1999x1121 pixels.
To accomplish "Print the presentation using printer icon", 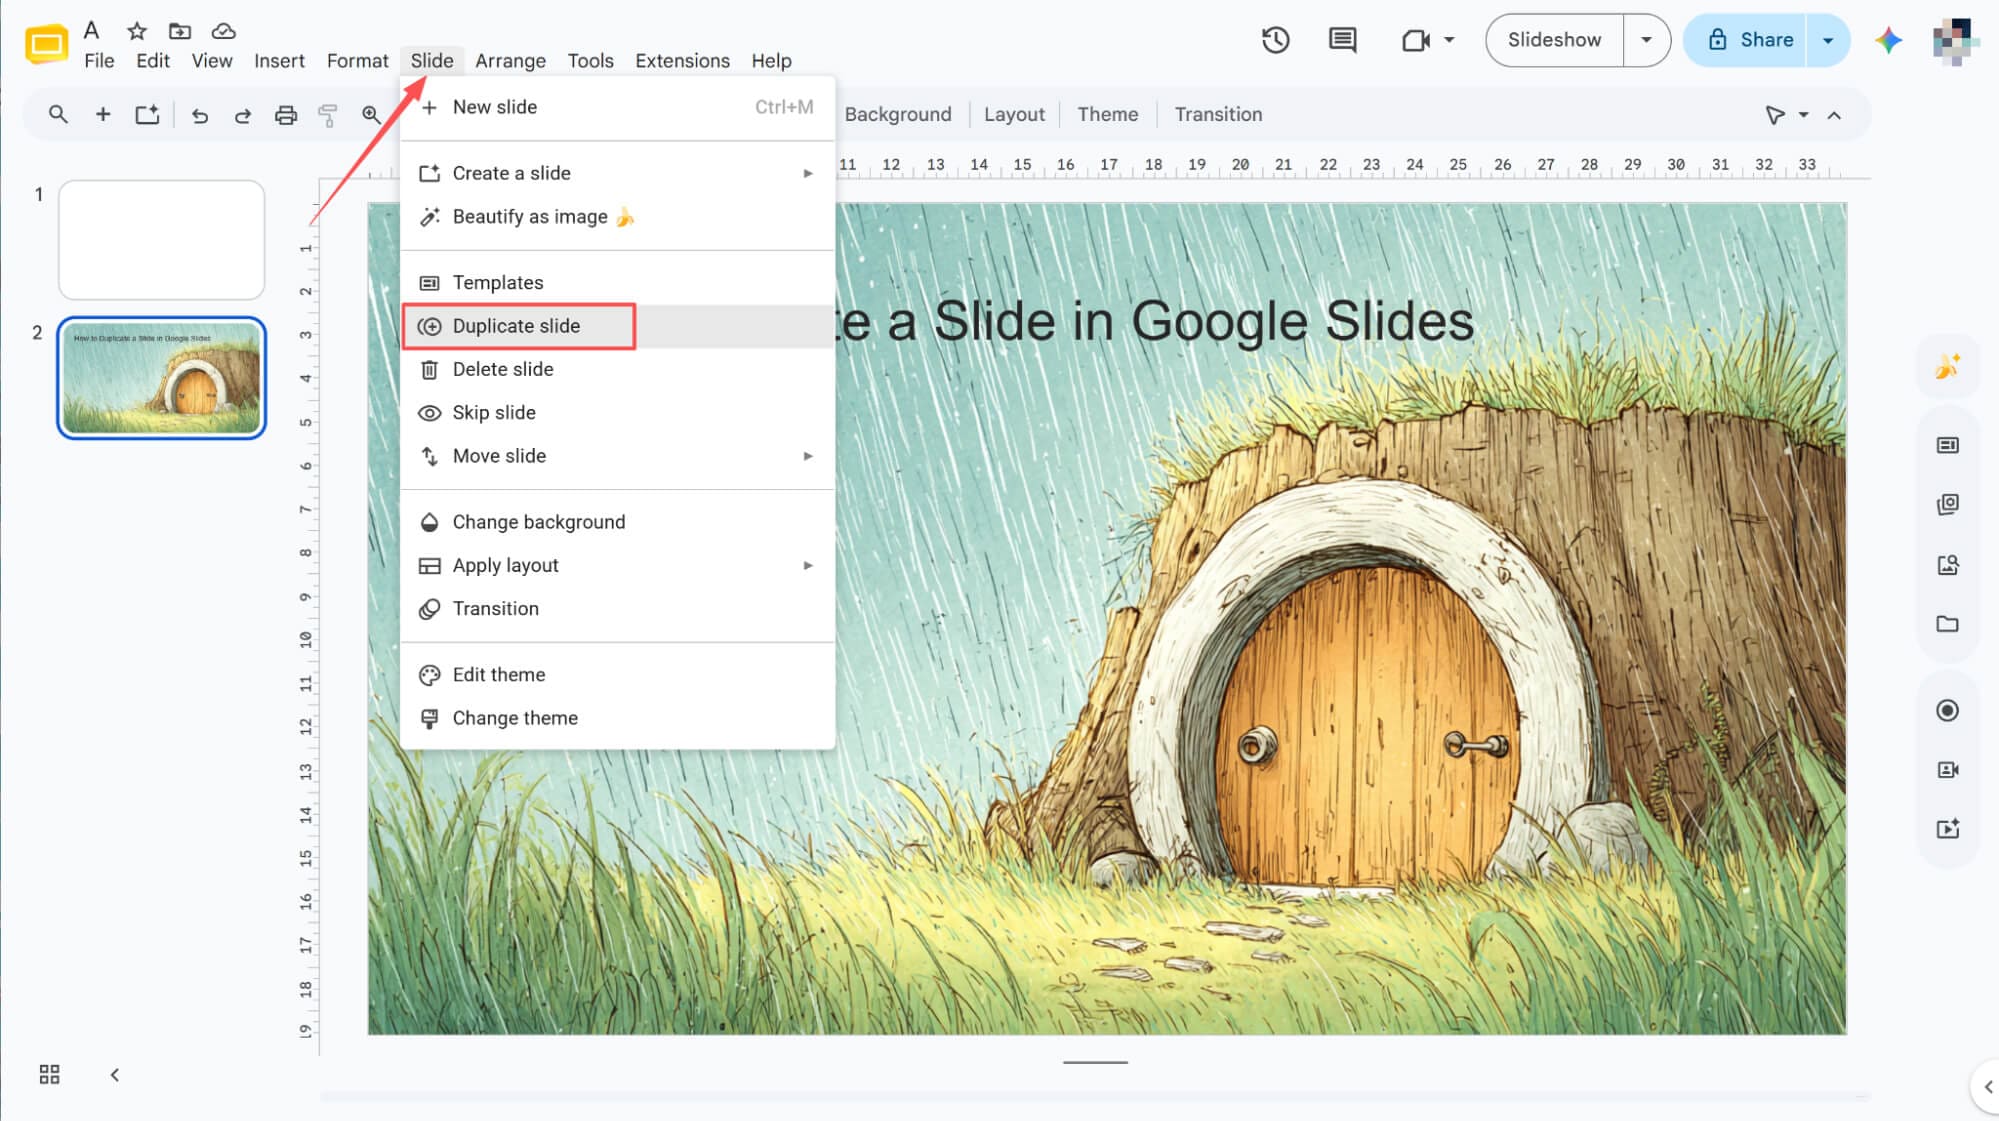I will coord(286,115).
